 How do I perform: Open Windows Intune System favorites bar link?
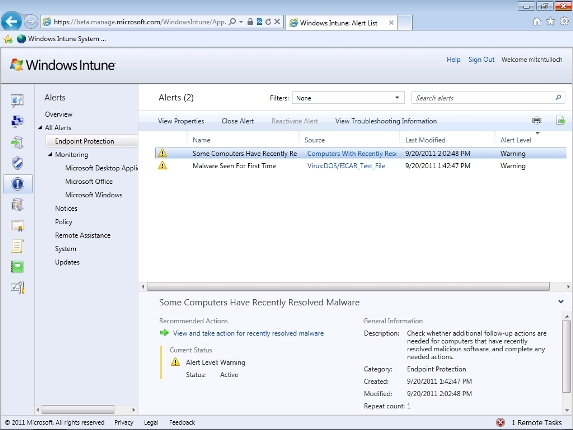[62, 39]
